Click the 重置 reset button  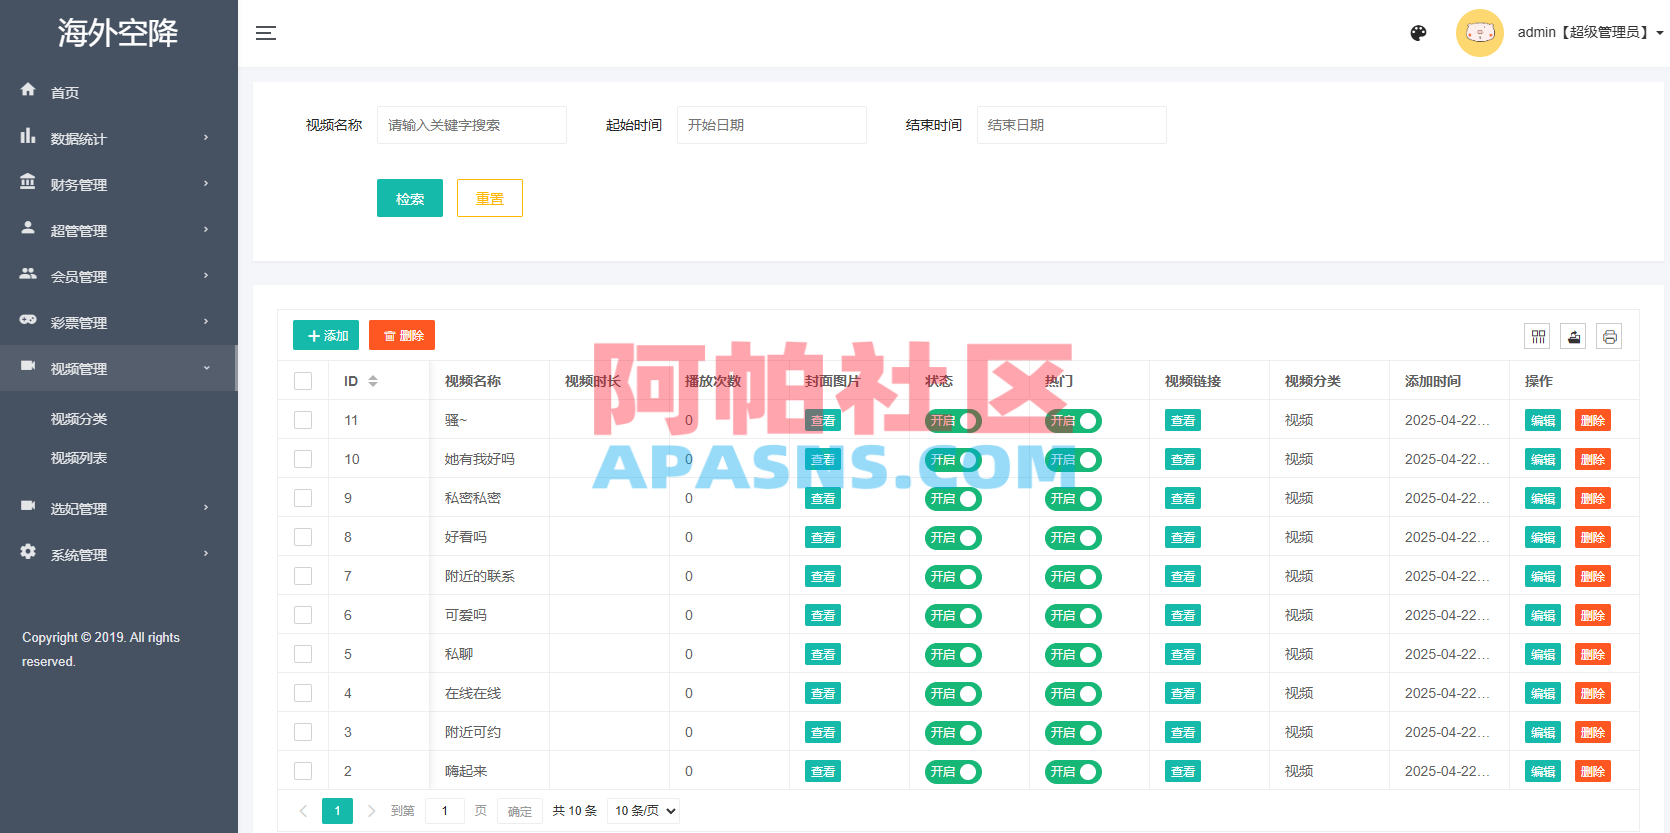click(490, 198)
